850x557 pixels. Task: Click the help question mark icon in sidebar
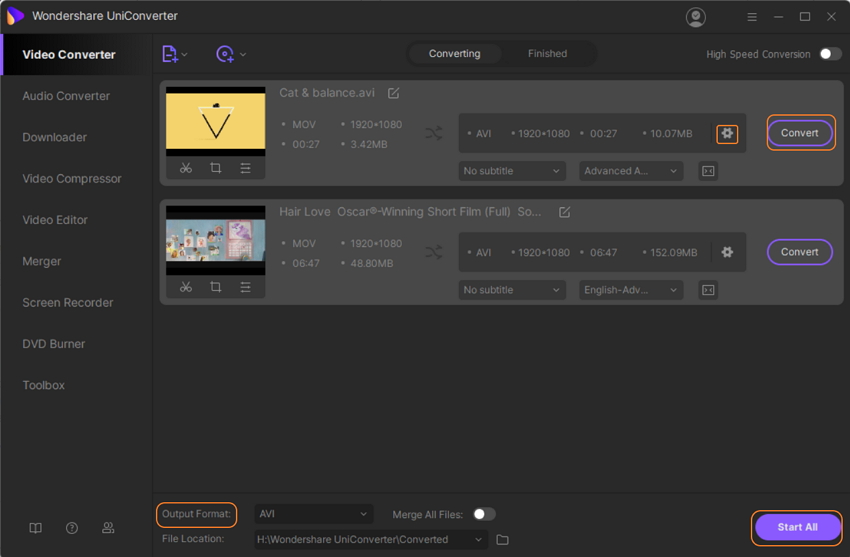tap(72, 528)
